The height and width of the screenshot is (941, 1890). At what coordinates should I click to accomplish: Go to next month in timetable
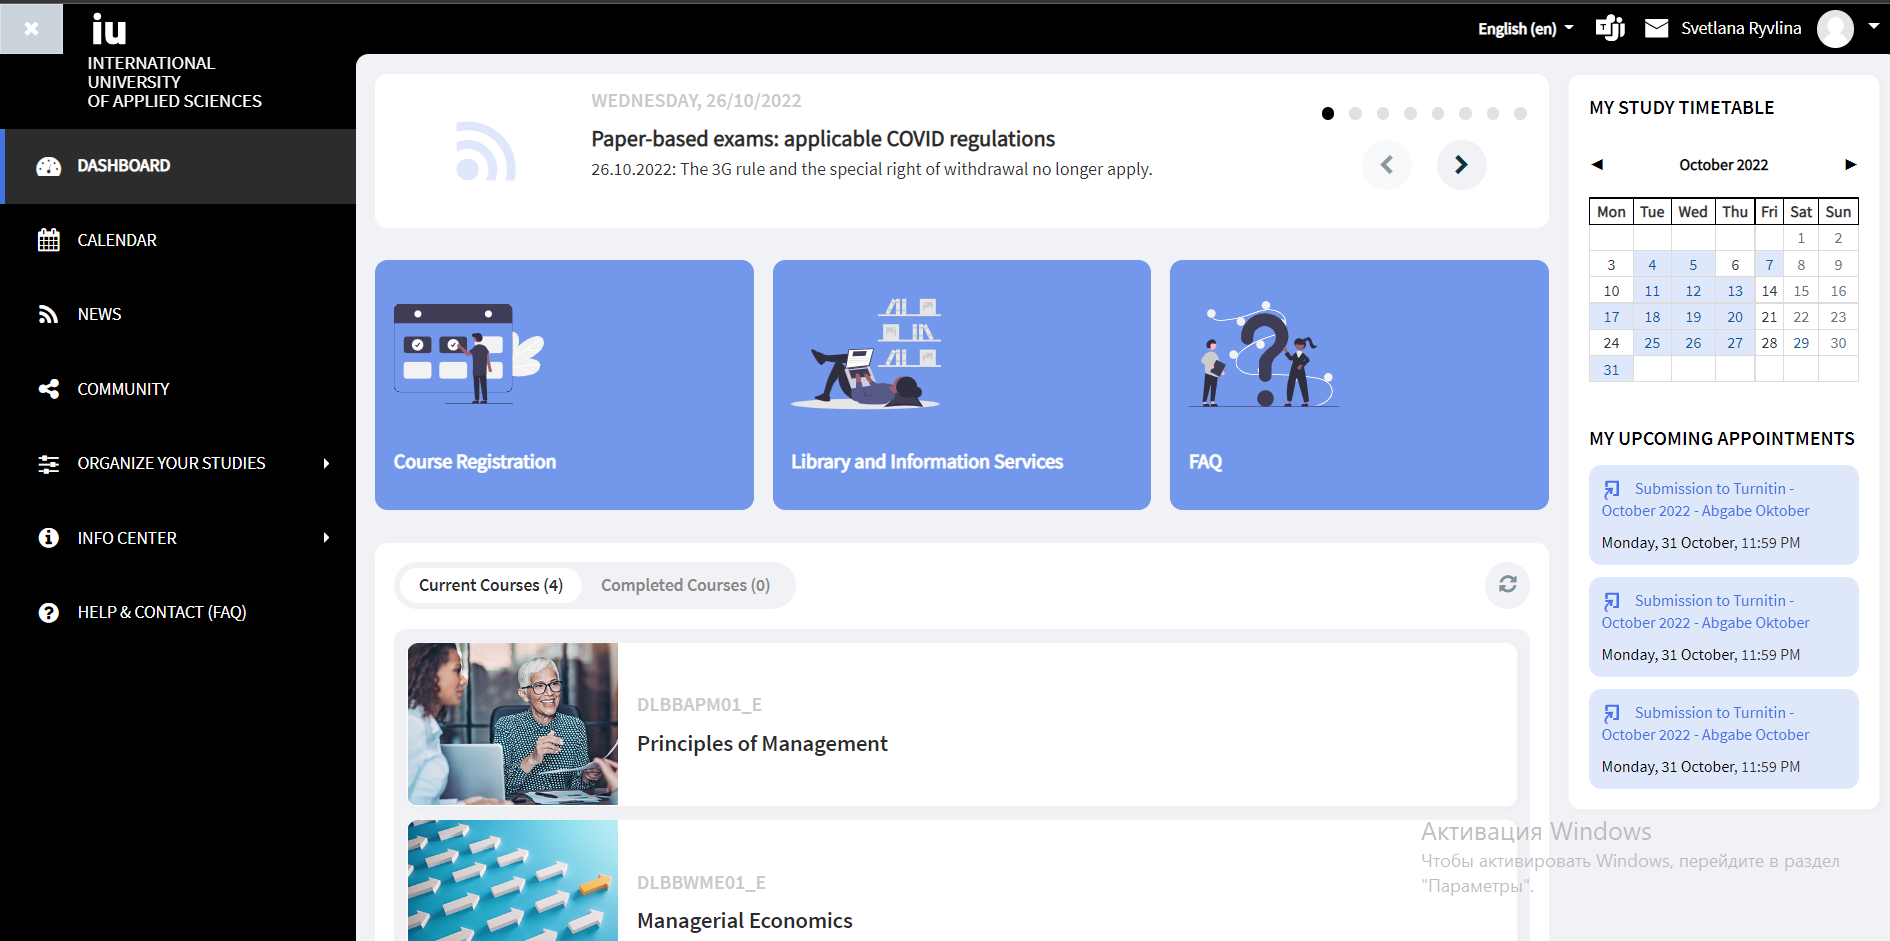[1850, 164]
